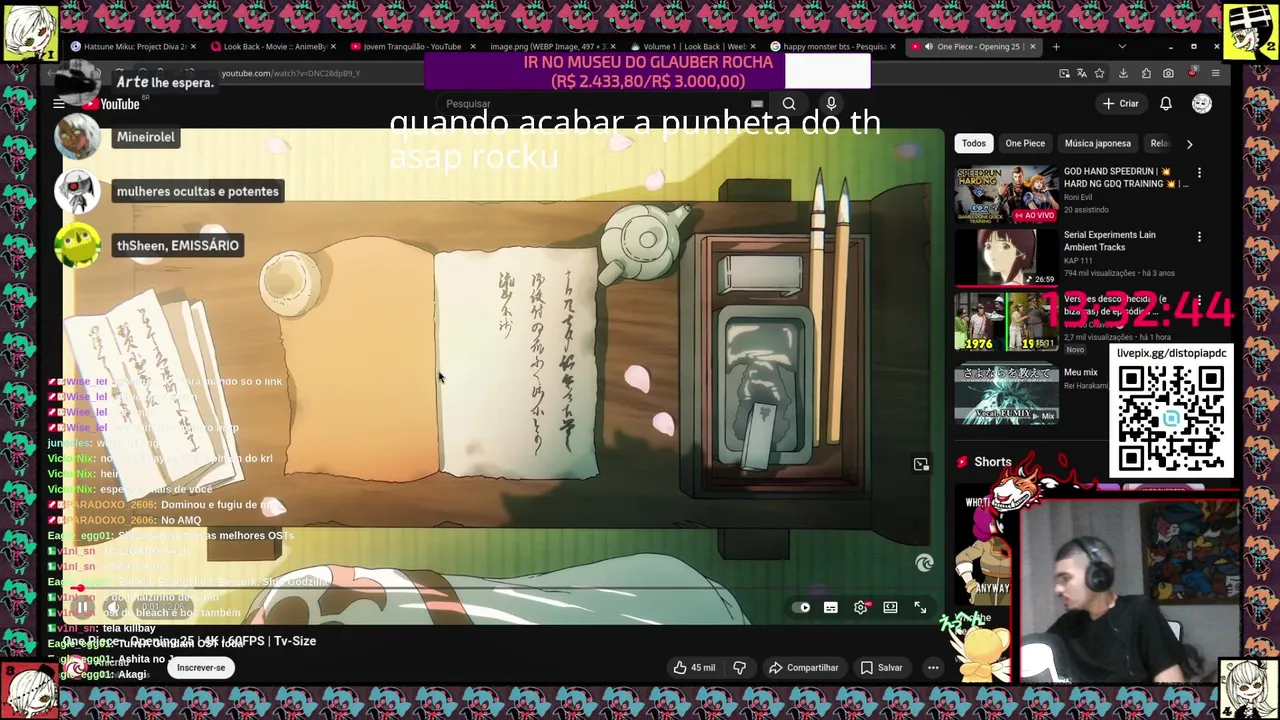Close the One Piece Opening 25 tab
Viewport: 1280px width, 720px height.
click(x=1032, y=46)
